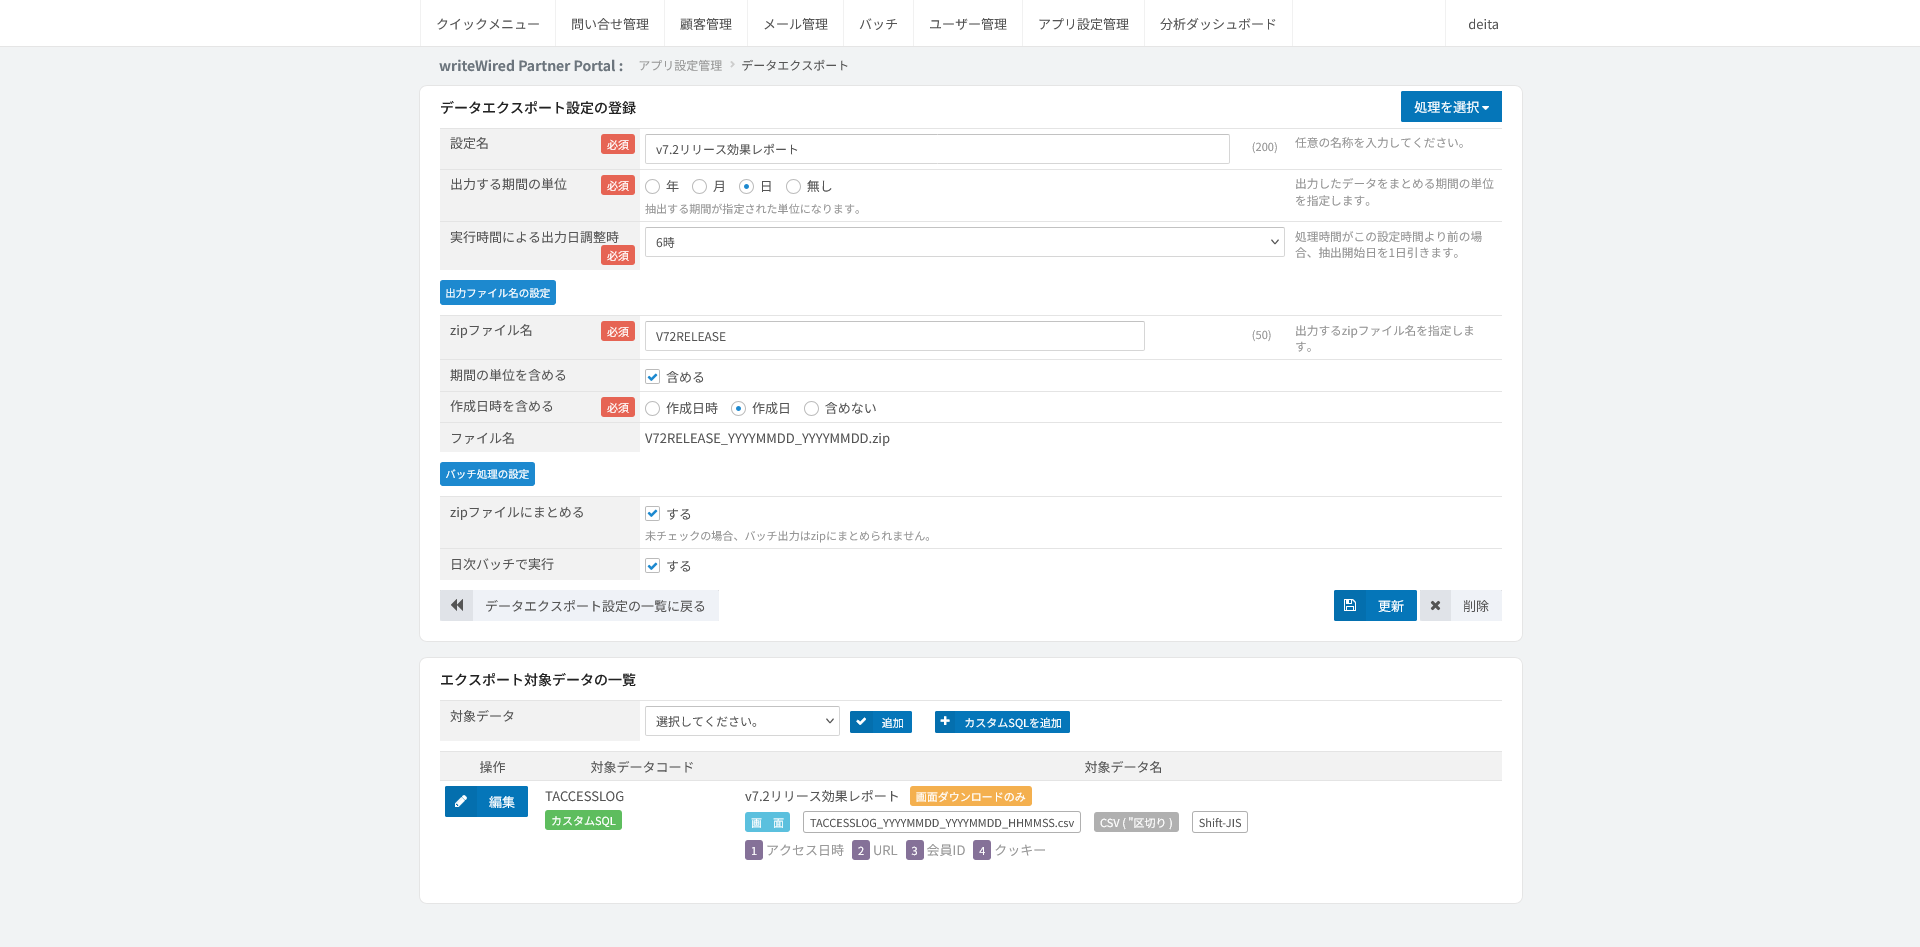
Task: Open the 6時 output adjustment hour dropdown
Action: click(x=964, y=242)
